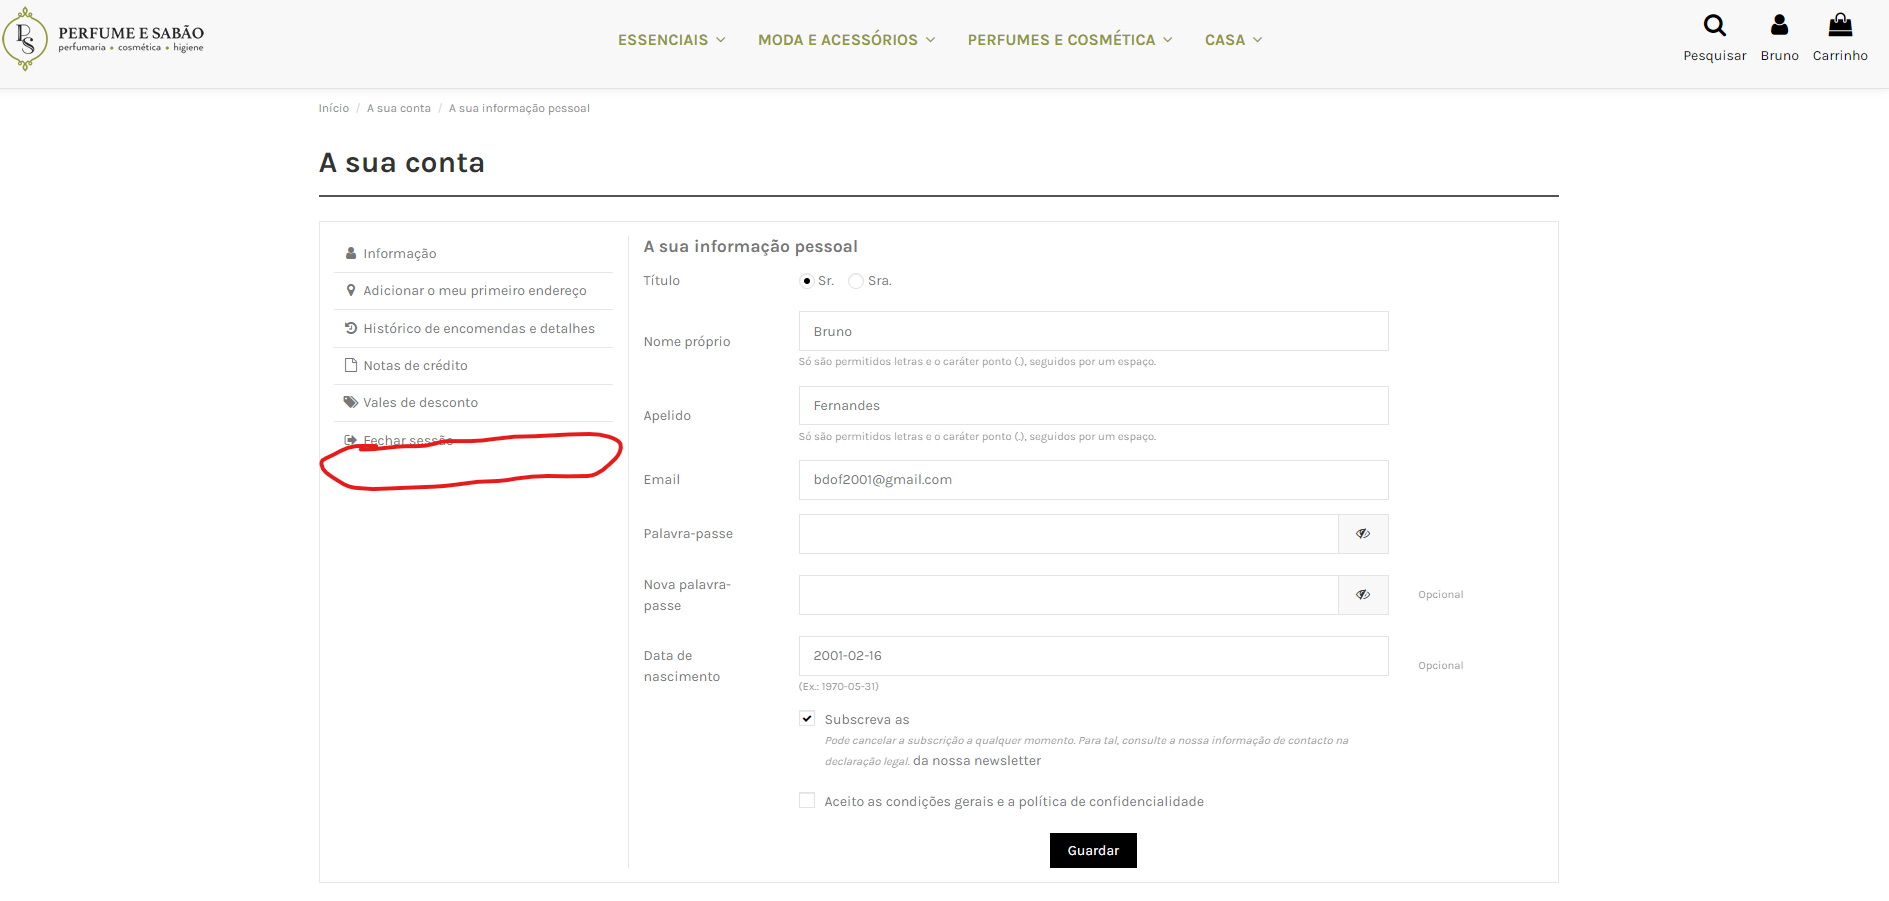Select the Sra. title radio button
Viewport: 1889px width, 901px height.
click(x=856, y=281)
